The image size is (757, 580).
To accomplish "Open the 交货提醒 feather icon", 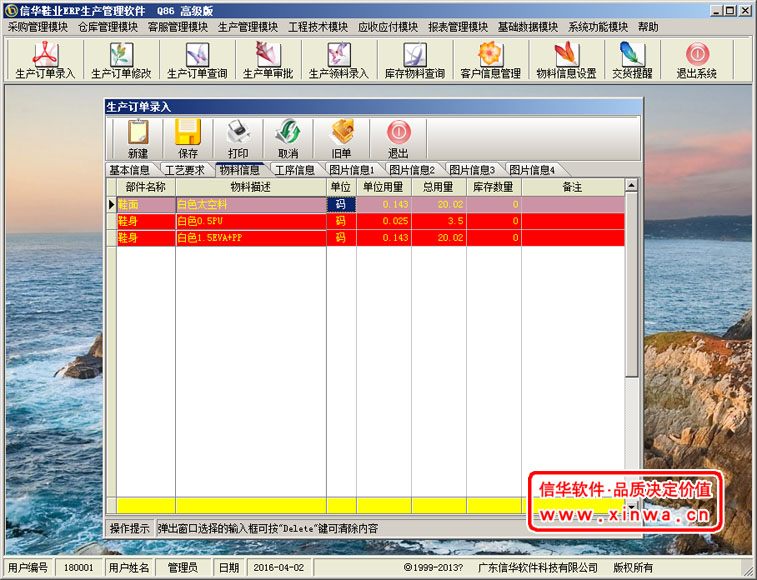I will coord(632,60).
